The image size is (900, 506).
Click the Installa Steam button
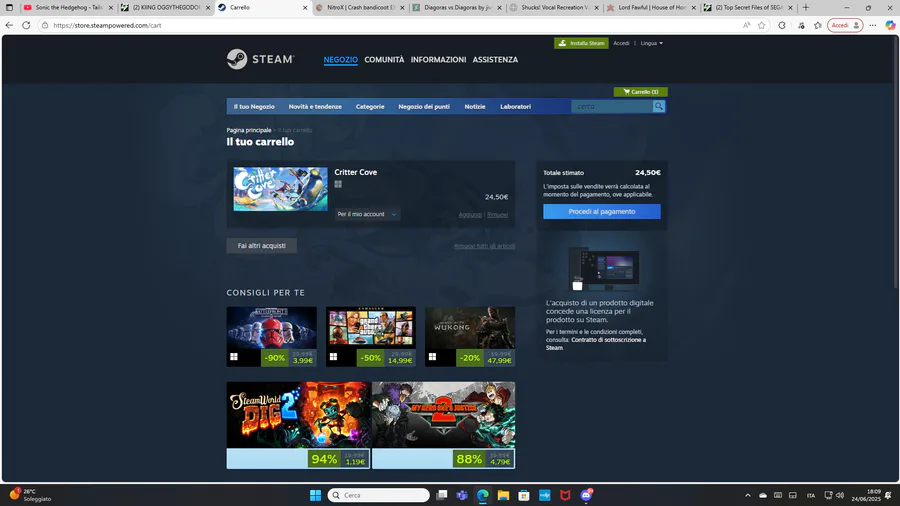581,43
